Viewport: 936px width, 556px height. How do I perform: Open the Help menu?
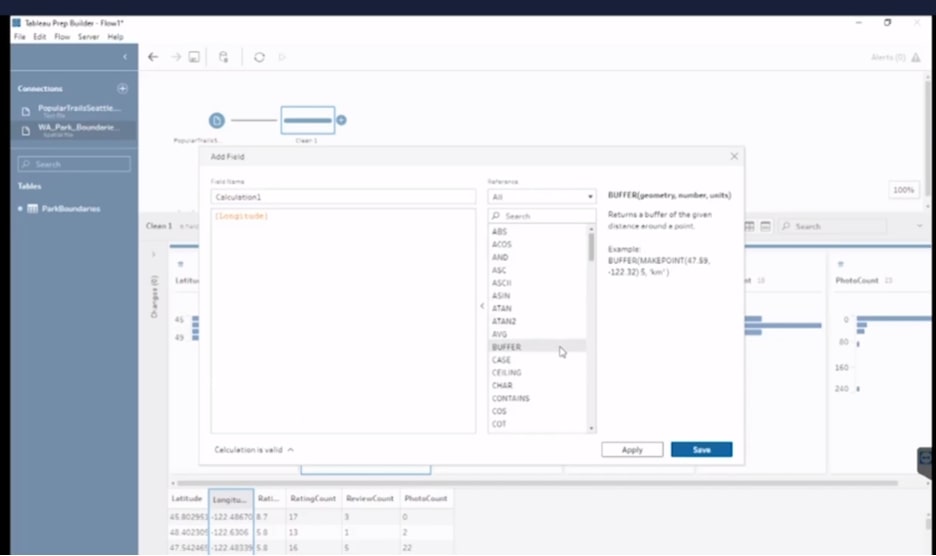115,37
